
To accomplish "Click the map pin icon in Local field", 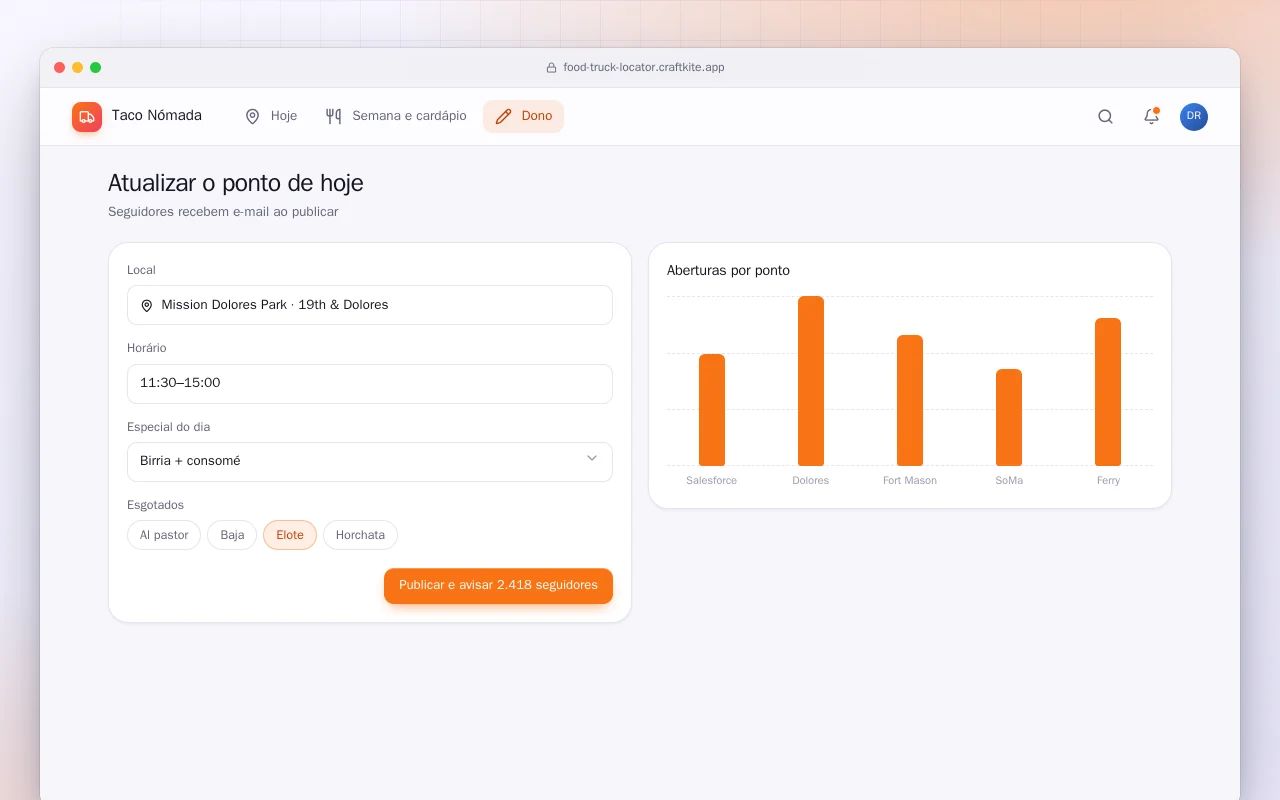I will (x=147, y=305).
